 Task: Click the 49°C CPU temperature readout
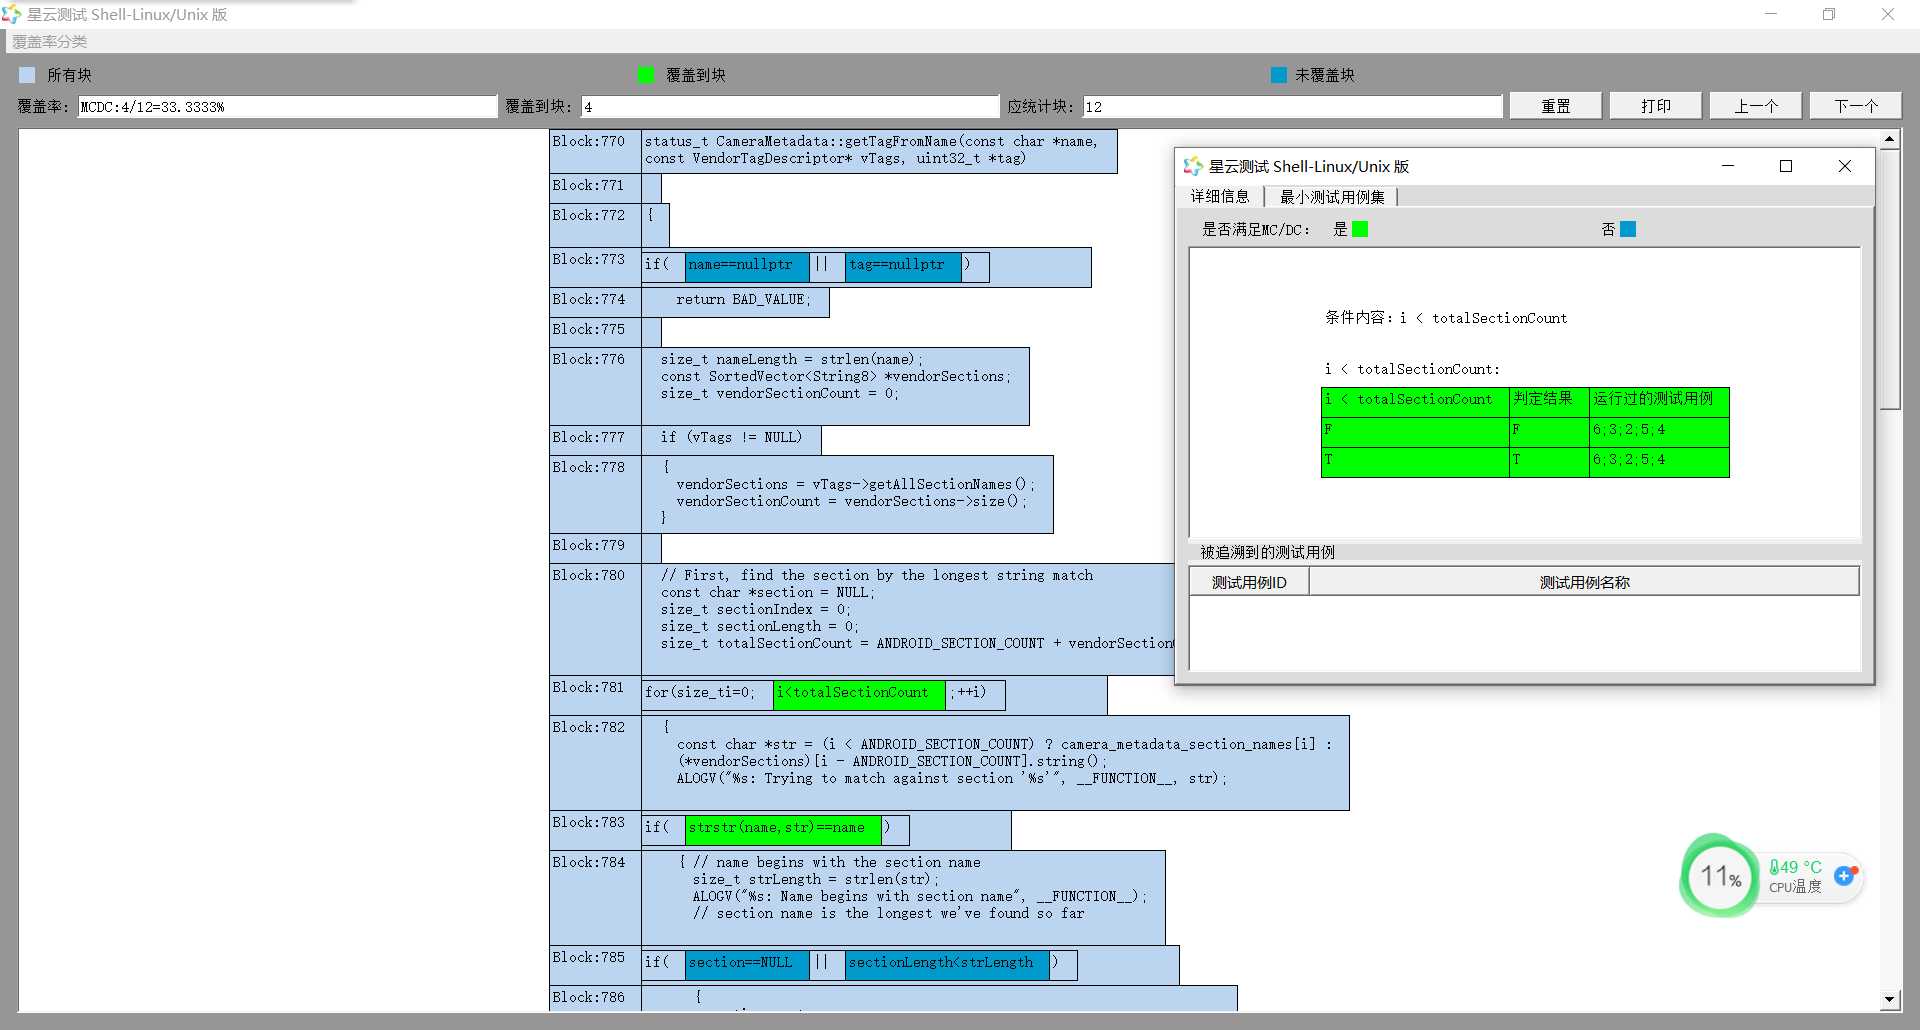[1796, 867]
